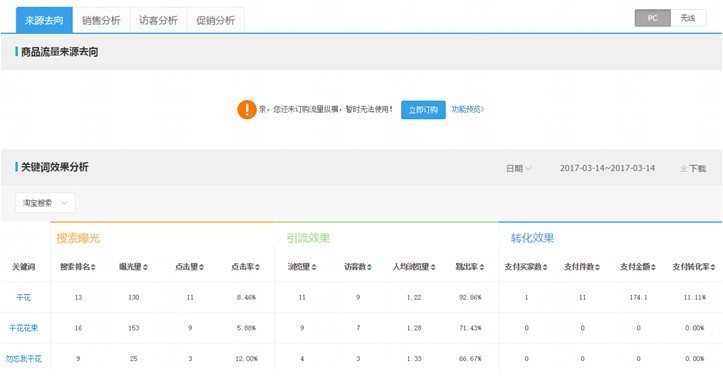
Task: Click the 71.43% bounce rate cell
Action: (x=470, y=328)
